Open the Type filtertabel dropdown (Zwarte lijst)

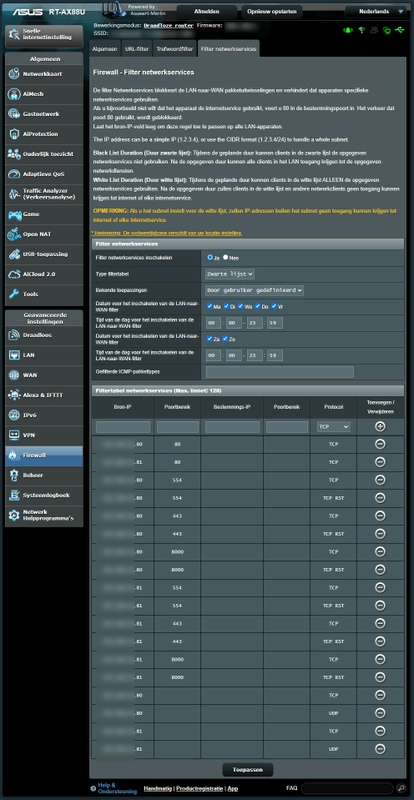click(230, 274)
